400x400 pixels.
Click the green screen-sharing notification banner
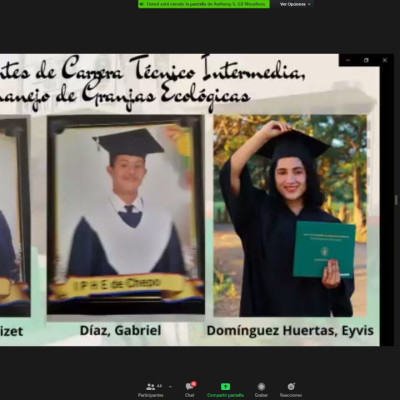click(x=204, y=4)
